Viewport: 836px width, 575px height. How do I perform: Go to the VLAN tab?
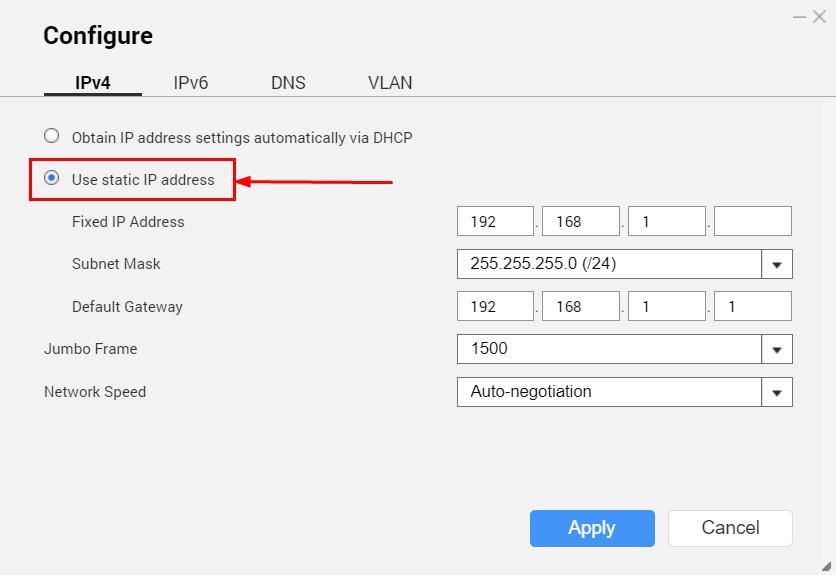click(390, 83)
